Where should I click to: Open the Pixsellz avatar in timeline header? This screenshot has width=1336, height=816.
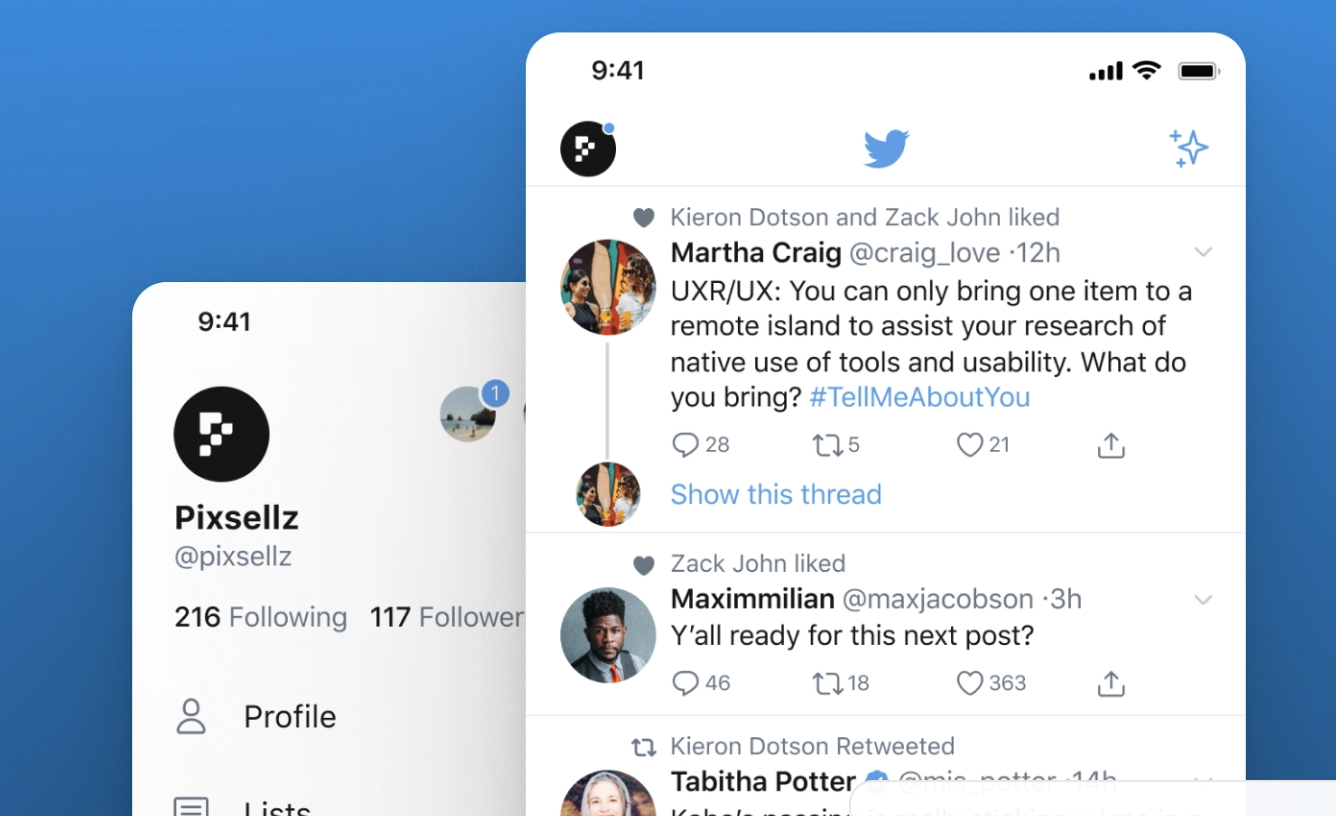click(588, 149)
